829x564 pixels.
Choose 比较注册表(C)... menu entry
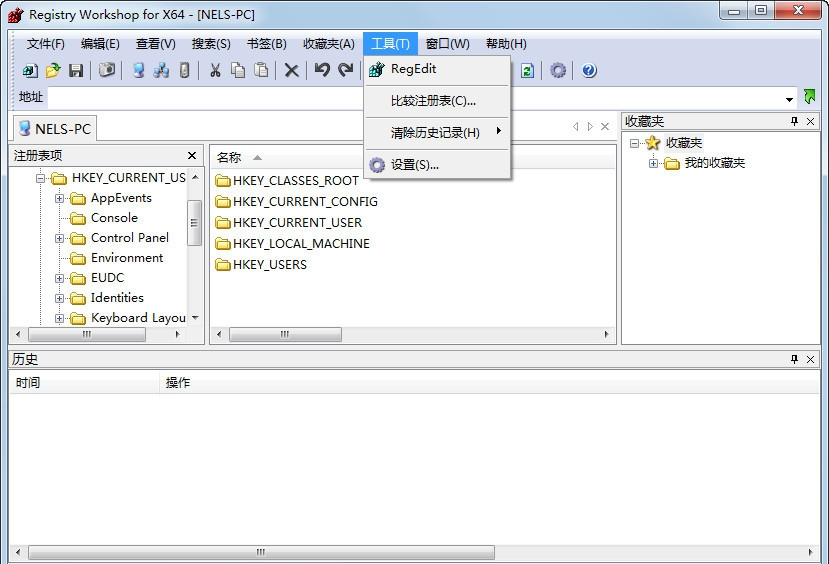pyautogui.click(x=438, y=101)
